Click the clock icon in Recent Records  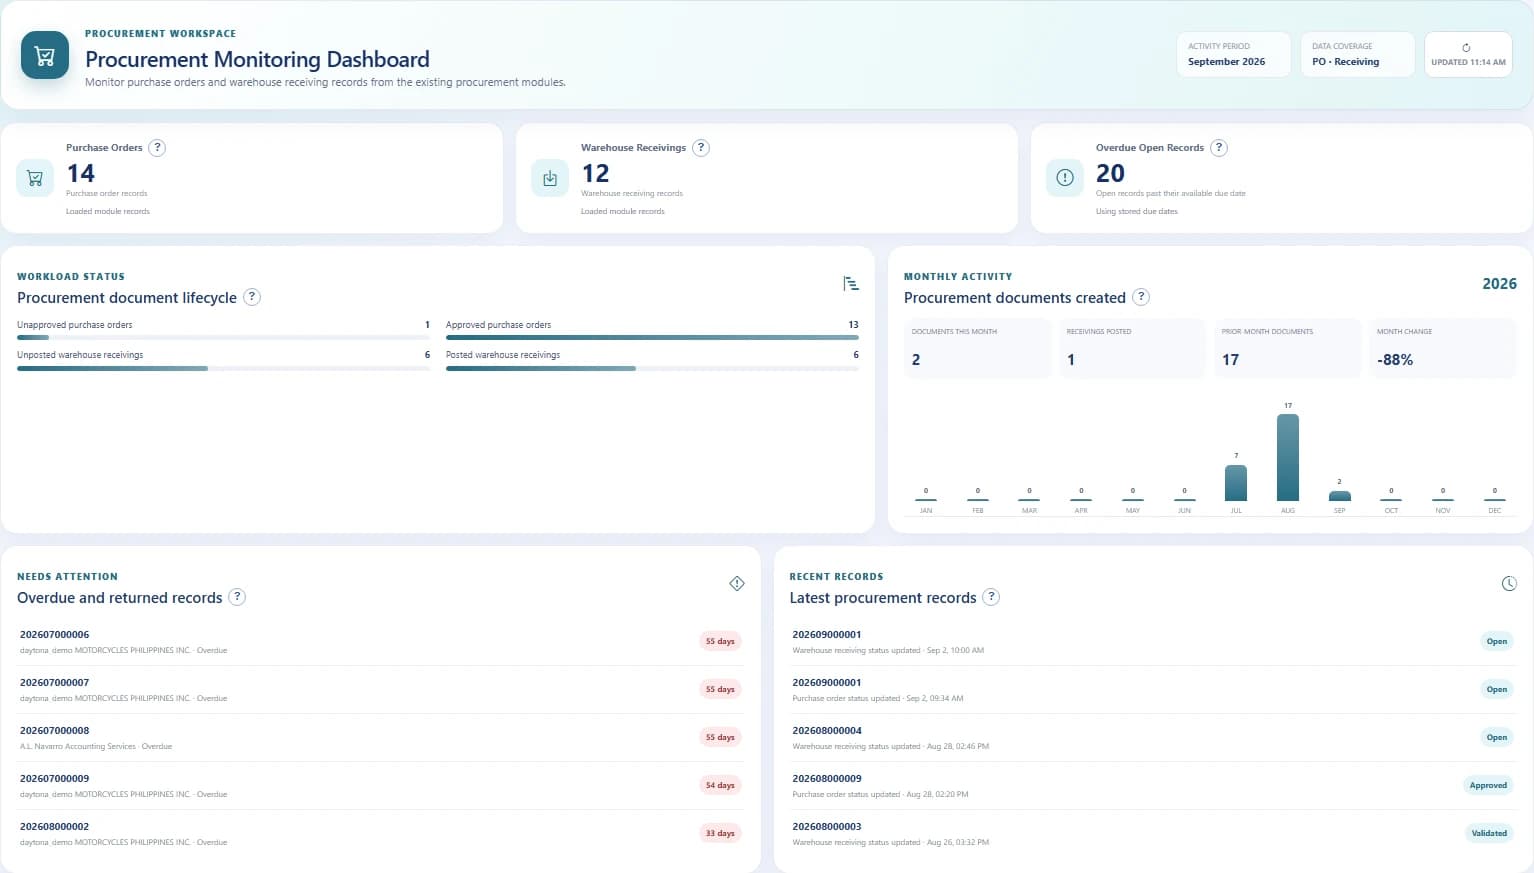pos(1509,583)
